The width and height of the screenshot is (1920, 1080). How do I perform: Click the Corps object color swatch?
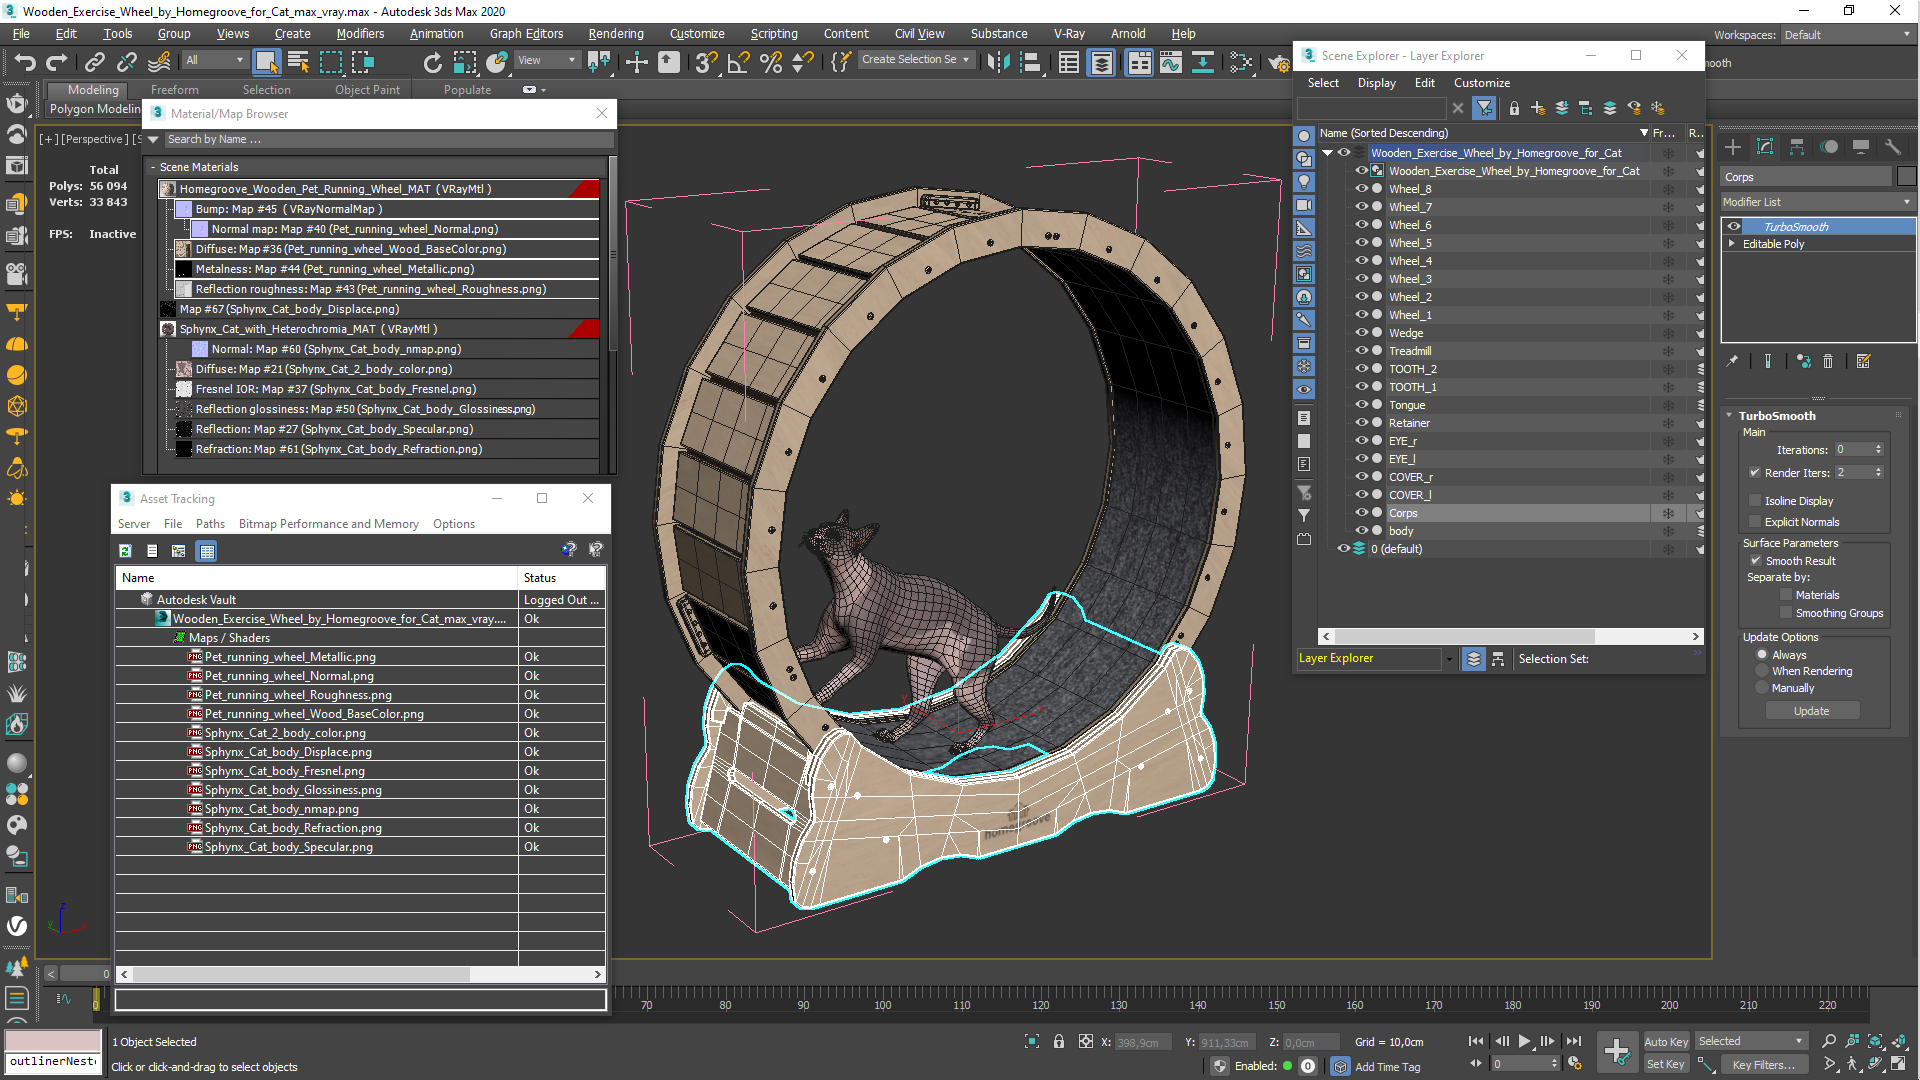pos(1906,177)
